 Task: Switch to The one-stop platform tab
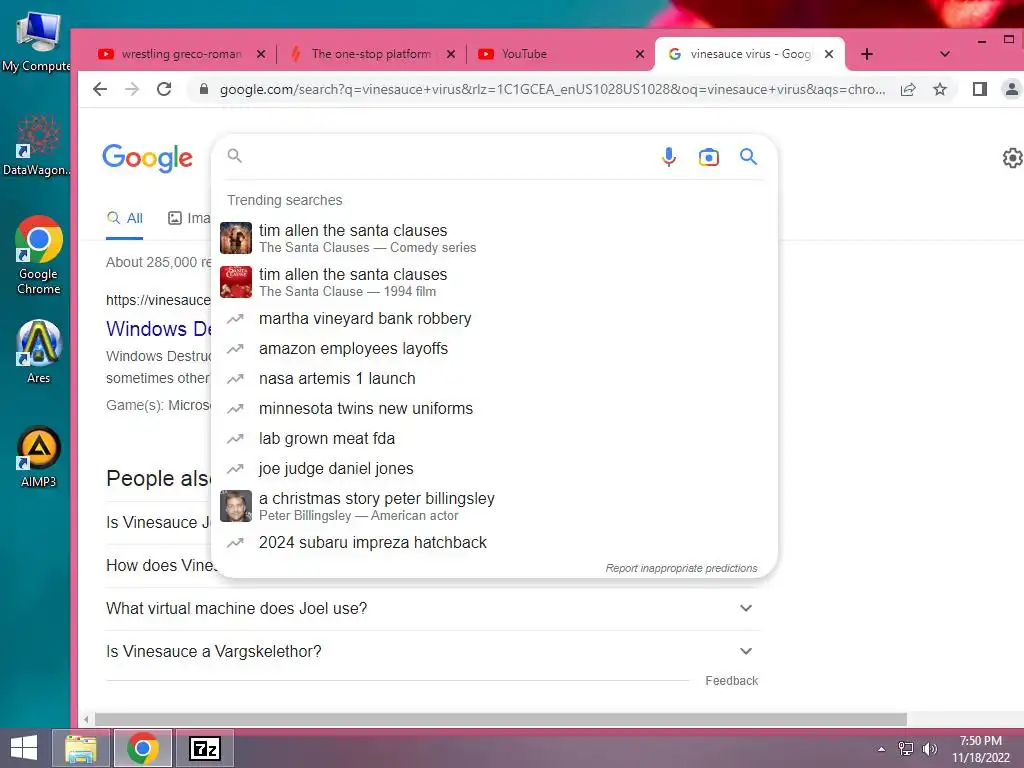(x=370, y=54)
